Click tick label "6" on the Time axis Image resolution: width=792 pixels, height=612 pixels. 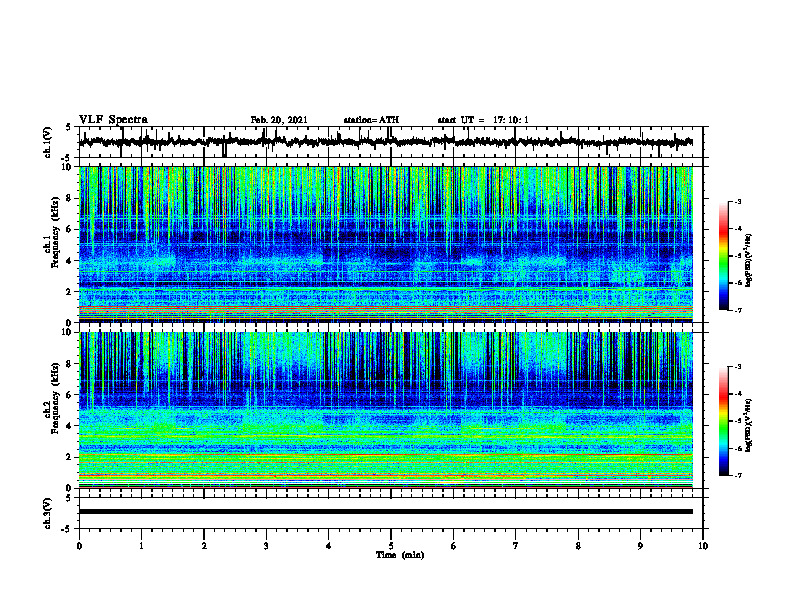tap(454, 546)
